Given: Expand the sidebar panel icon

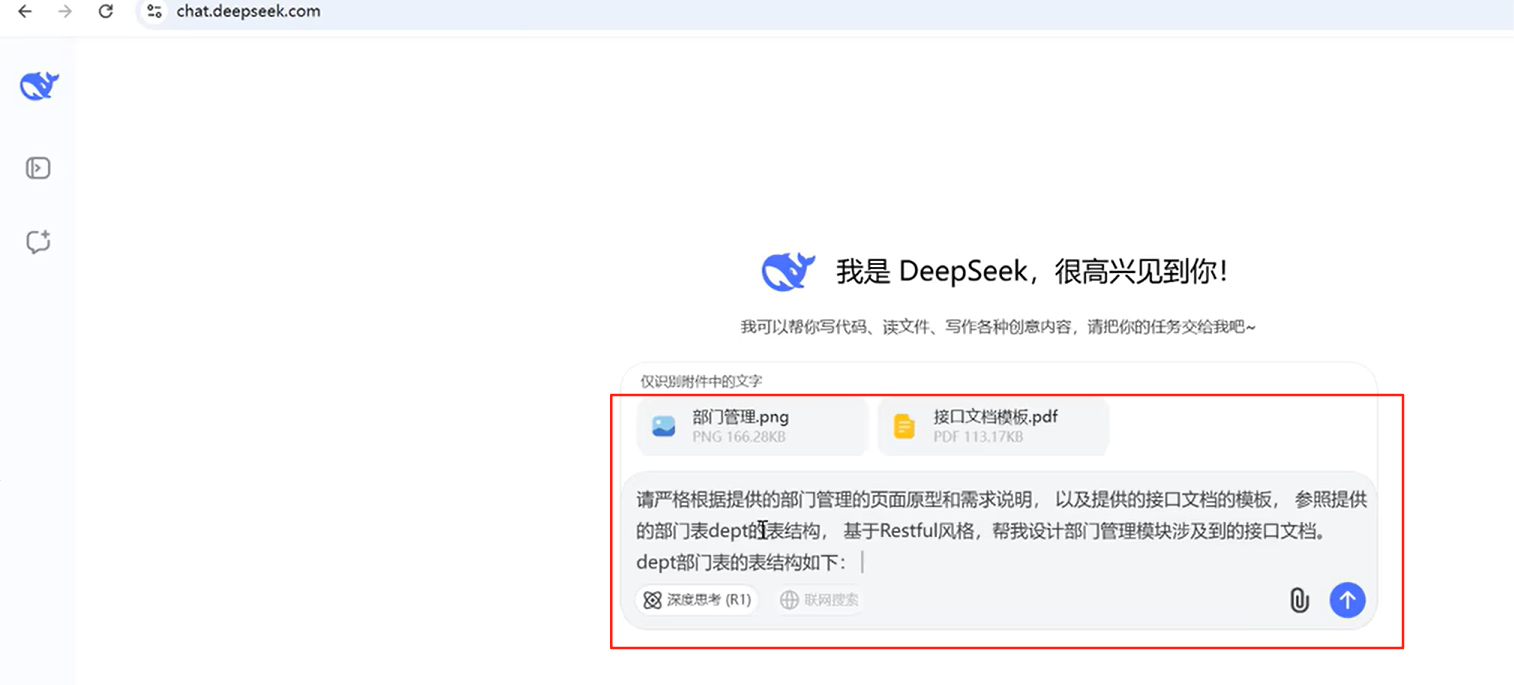Looking at the screenshot, I should tap(38, 168).
